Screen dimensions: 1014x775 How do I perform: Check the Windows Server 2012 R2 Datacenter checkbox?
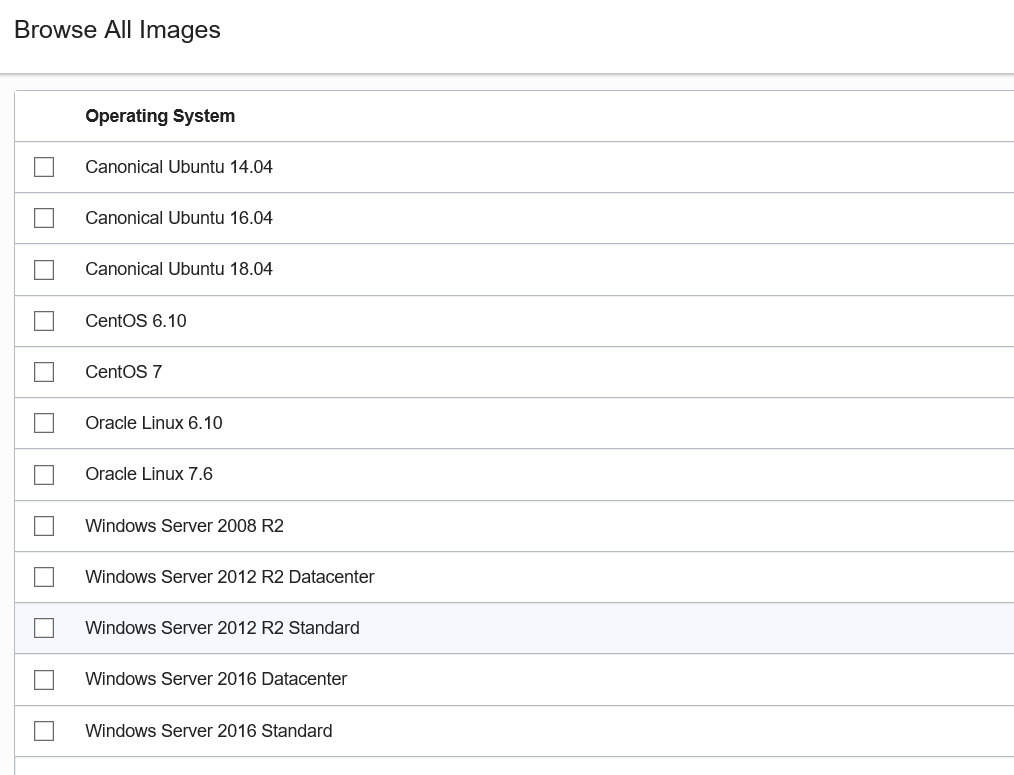[44, 577]
